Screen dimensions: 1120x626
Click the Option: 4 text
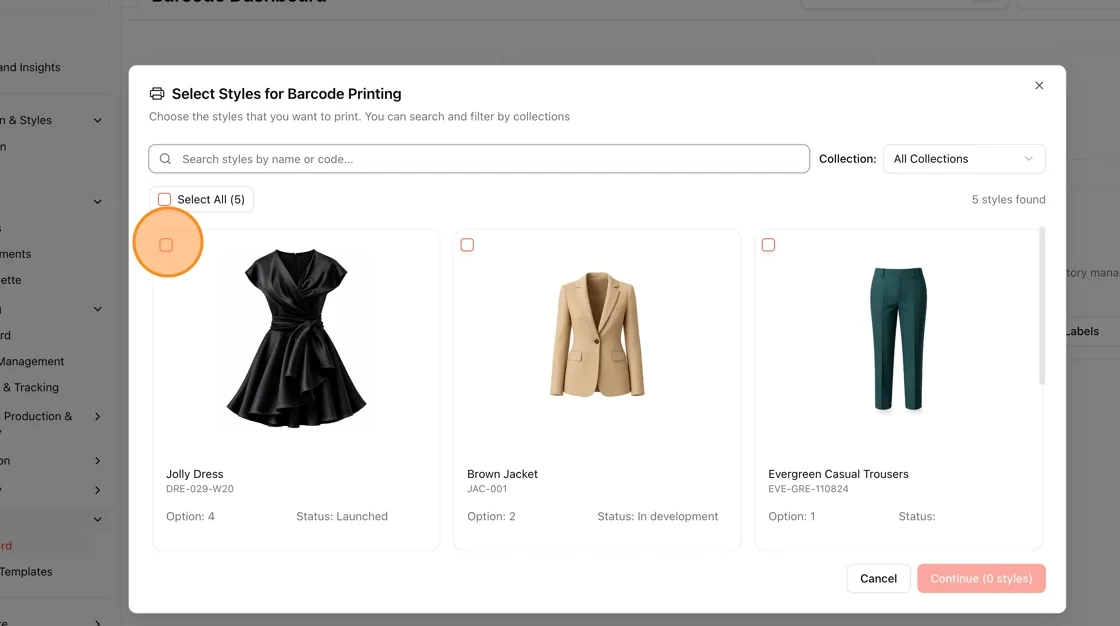tap(190, 516)
